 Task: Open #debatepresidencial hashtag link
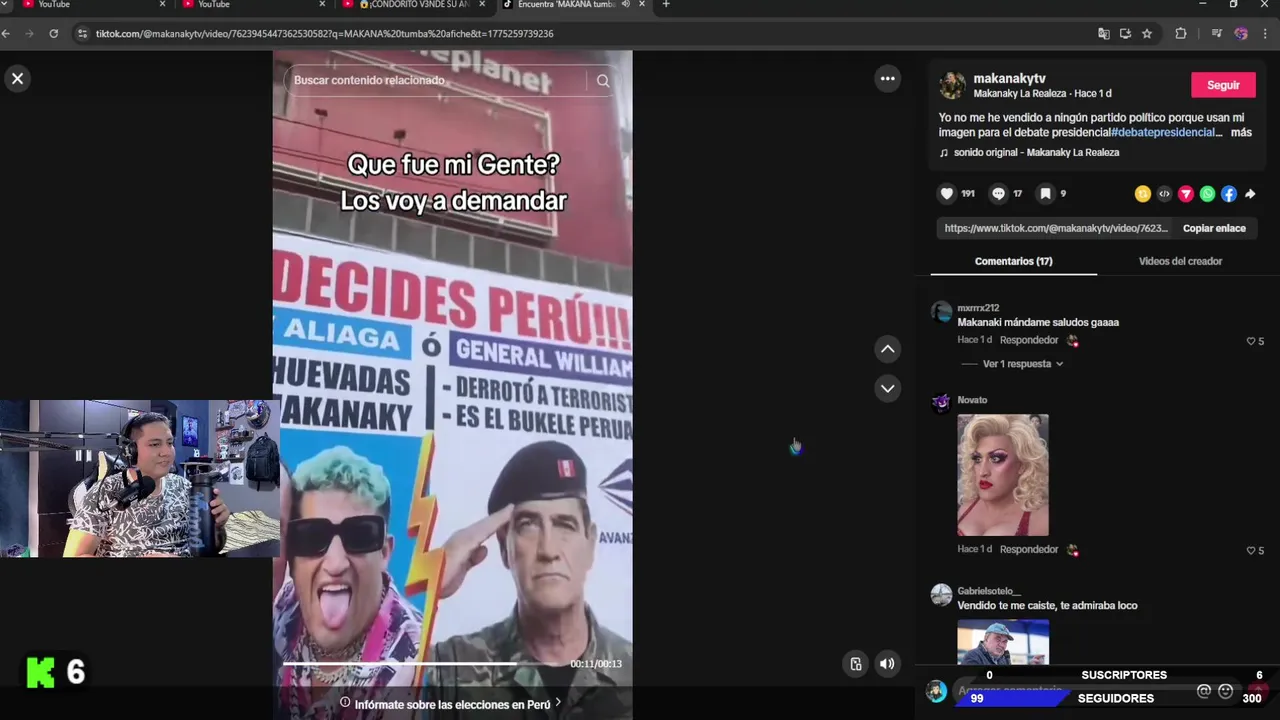pos(1162,132)
